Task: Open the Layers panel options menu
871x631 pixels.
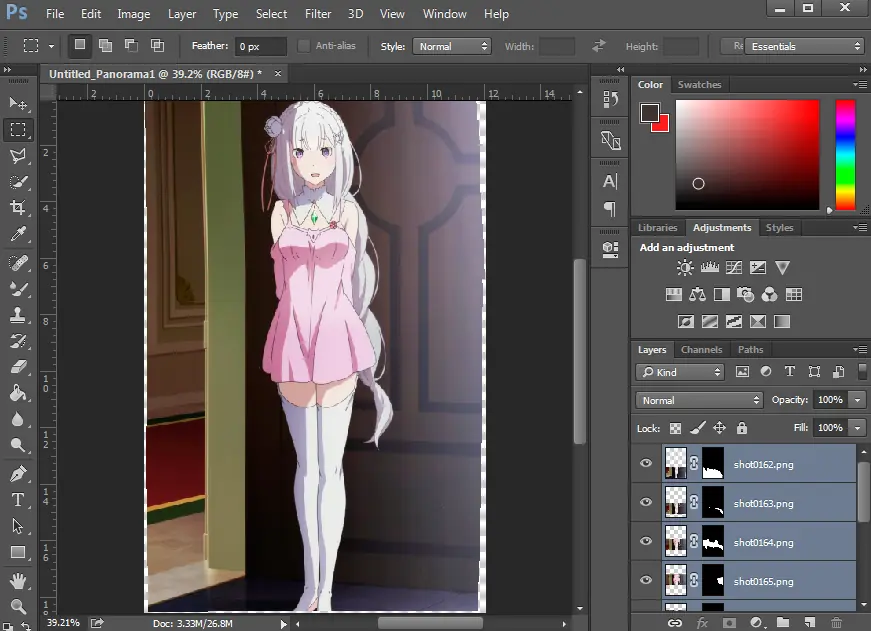Action: (860, 349)
